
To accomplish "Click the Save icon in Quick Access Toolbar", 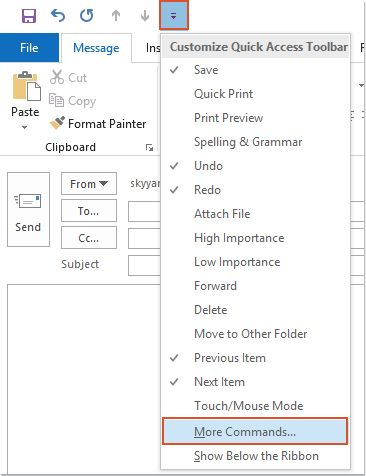I will 29,16.
